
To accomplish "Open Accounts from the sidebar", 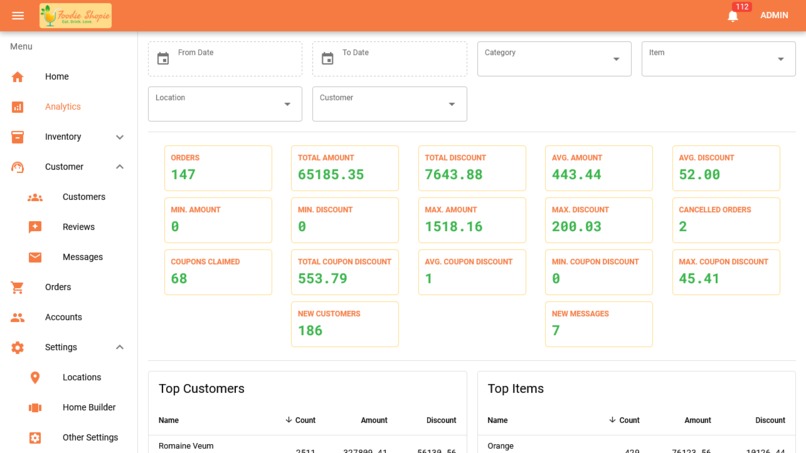I will (x=63, y=317).
